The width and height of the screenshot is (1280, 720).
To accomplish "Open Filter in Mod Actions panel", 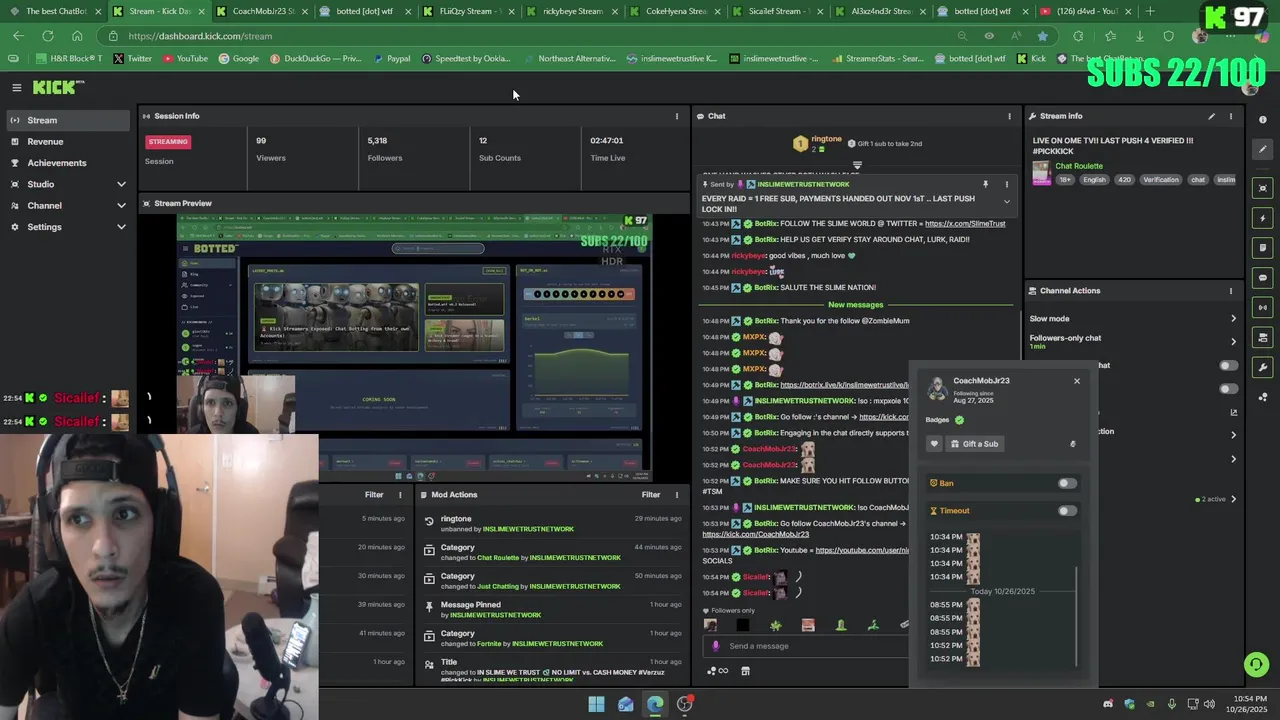I will tap(651, 495).
